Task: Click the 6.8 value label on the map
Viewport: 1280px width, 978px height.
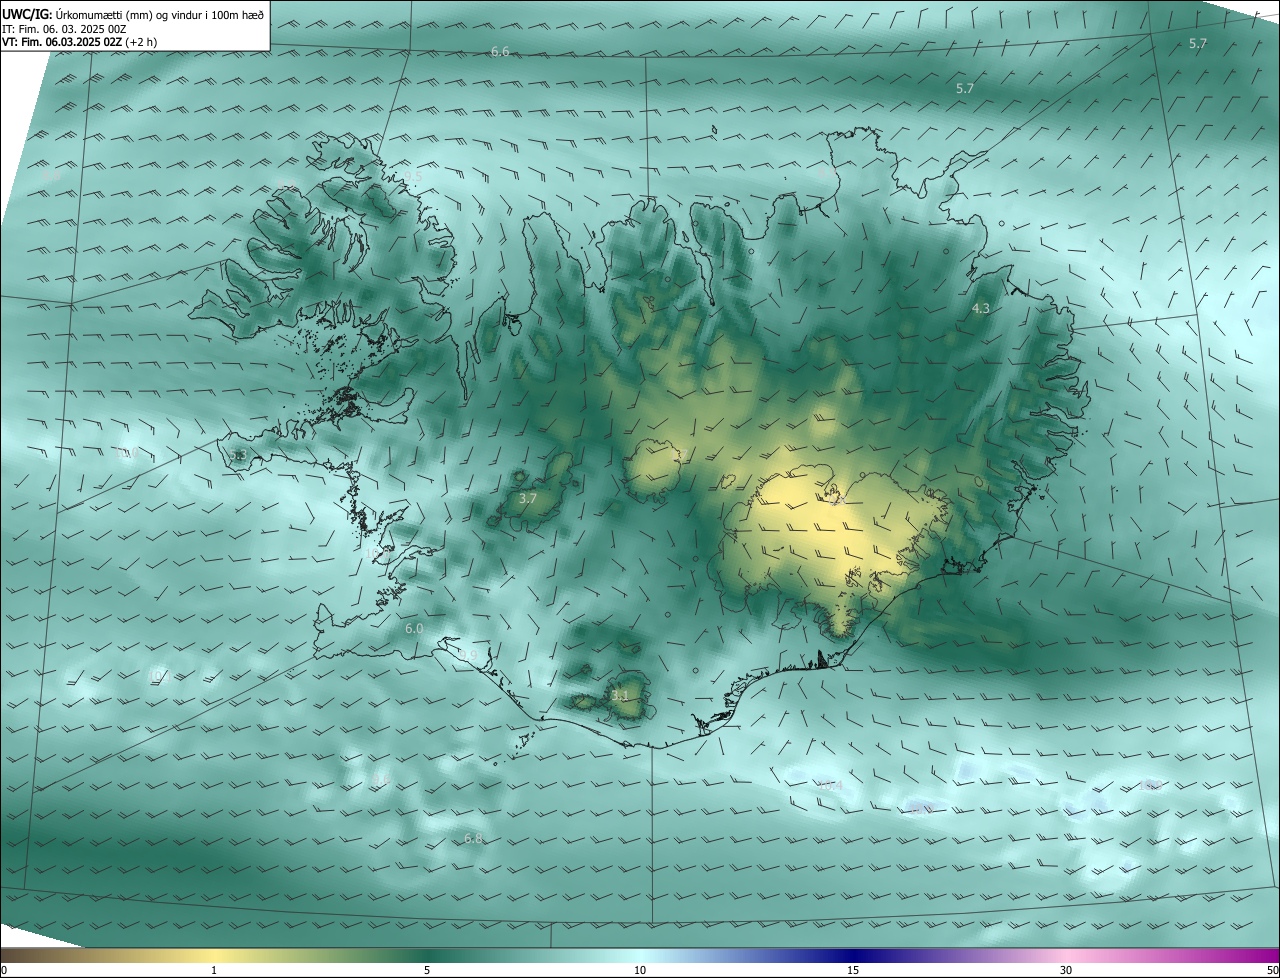Action: (x=473, y=838)
